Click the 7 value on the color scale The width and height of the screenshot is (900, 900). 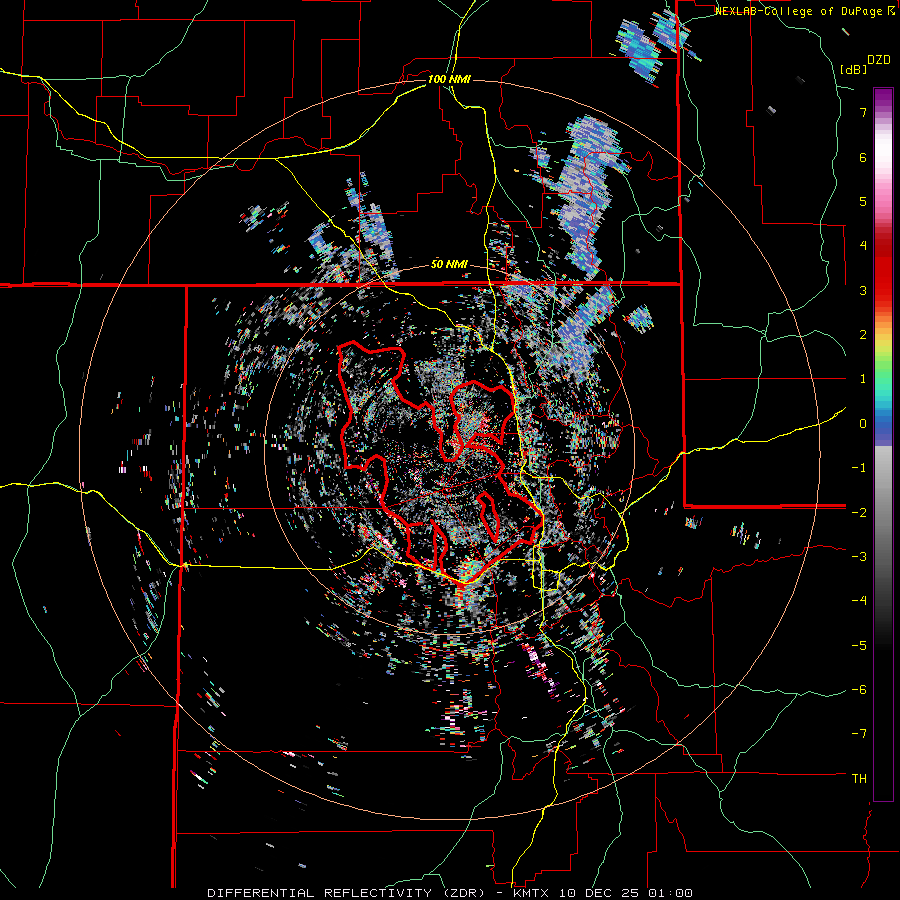863,112
